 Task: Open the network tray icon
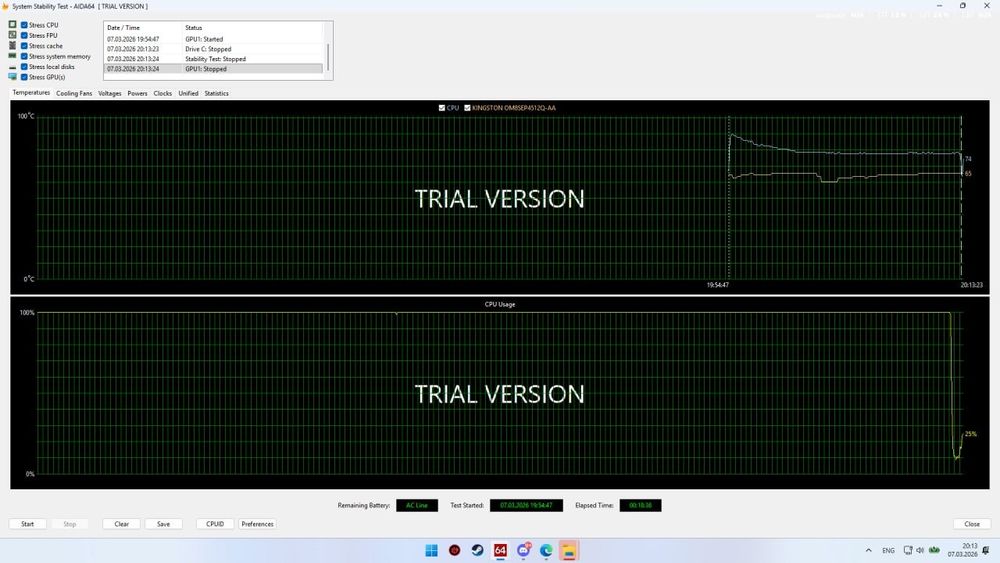pyautogui.click(x=908, y=550)
